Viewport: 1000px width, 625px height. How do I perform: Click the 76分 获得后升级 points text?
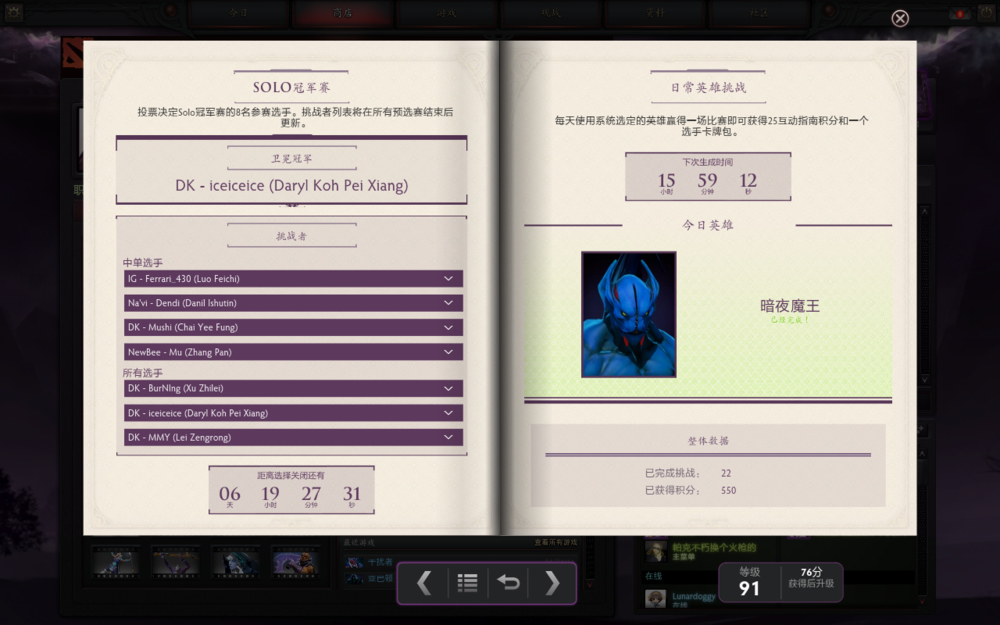811,578
